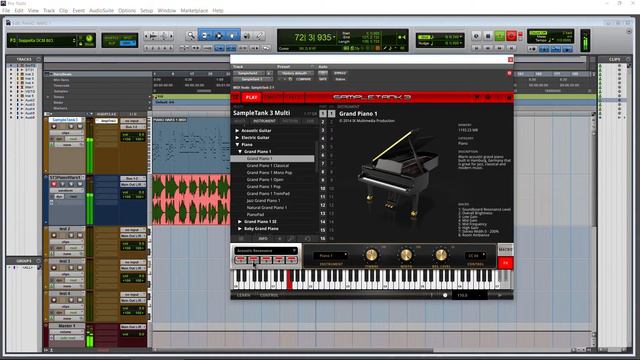Screen dimensions: 640x360
Task: Select part number 2 in parts list
Action: click(x=323, y=122)
